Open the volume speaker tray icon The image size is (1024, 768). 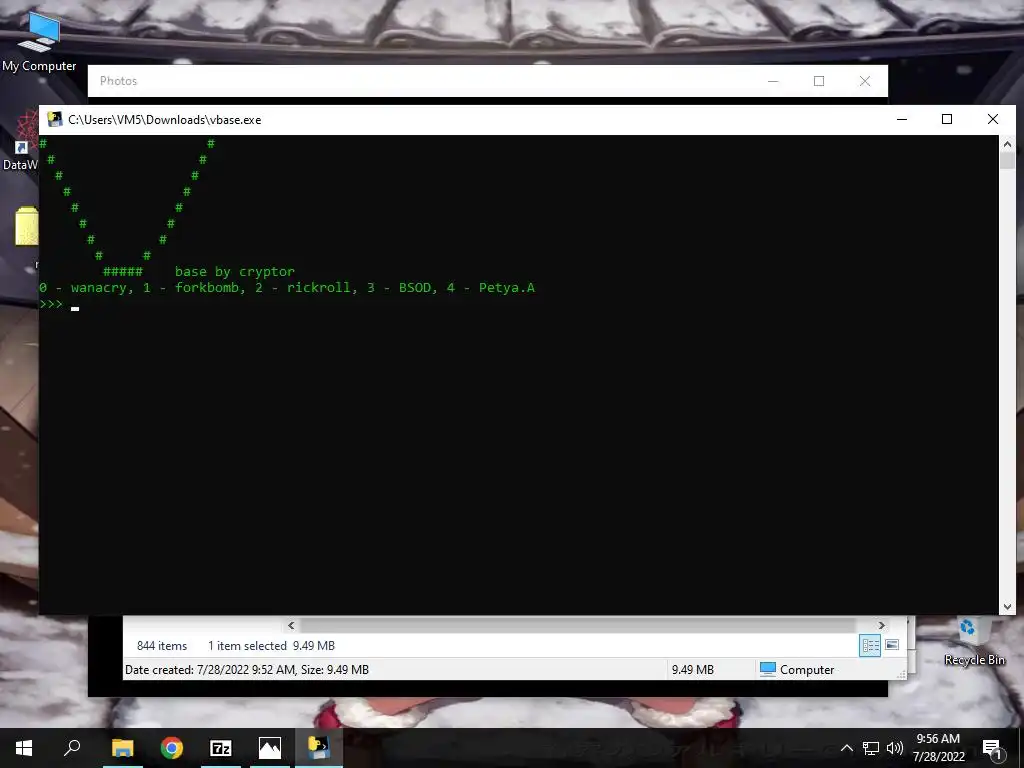(895, 748)
